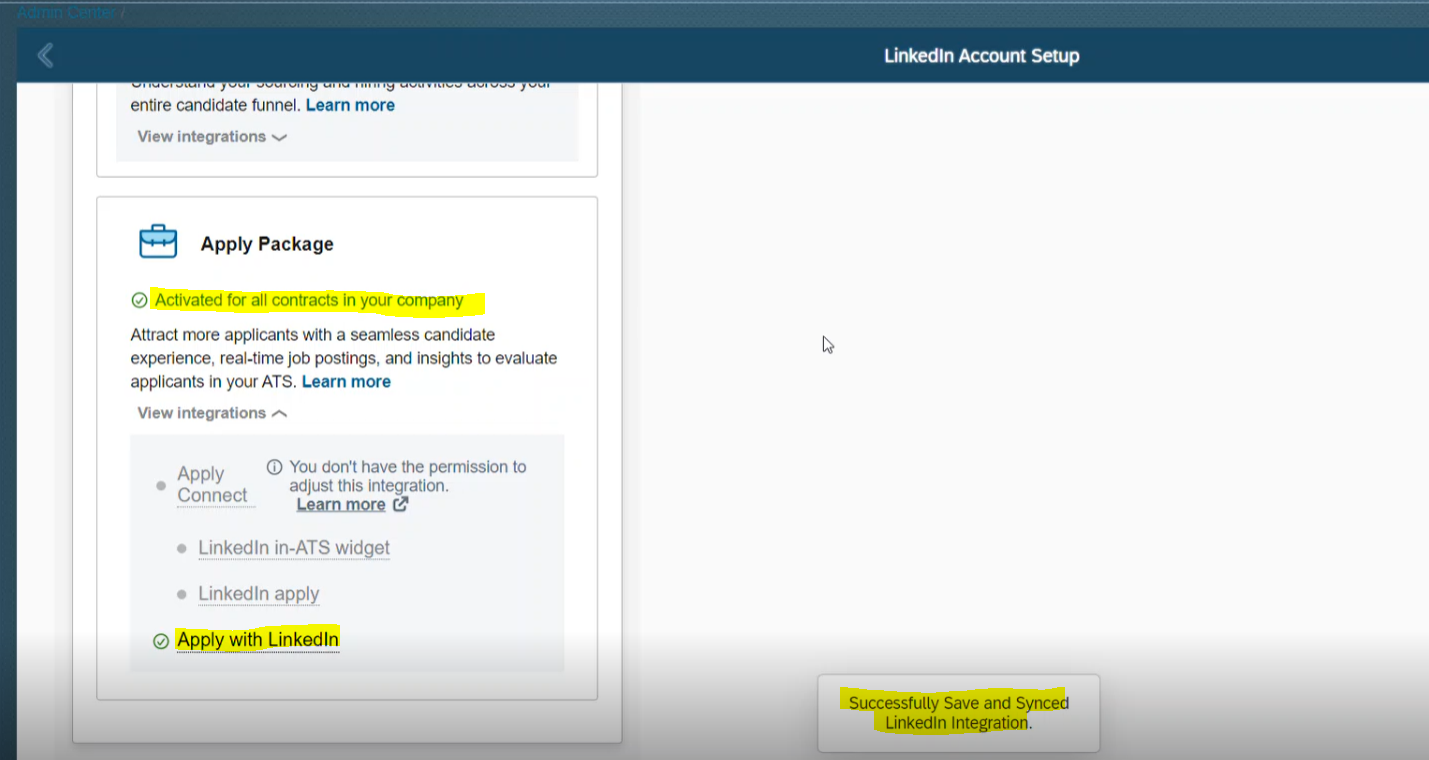Open the Admin Center breadcrumb link
Image resolution: width=1429 pixels, height=760 pixels.
pyautogui.click(x=66, y=12)
